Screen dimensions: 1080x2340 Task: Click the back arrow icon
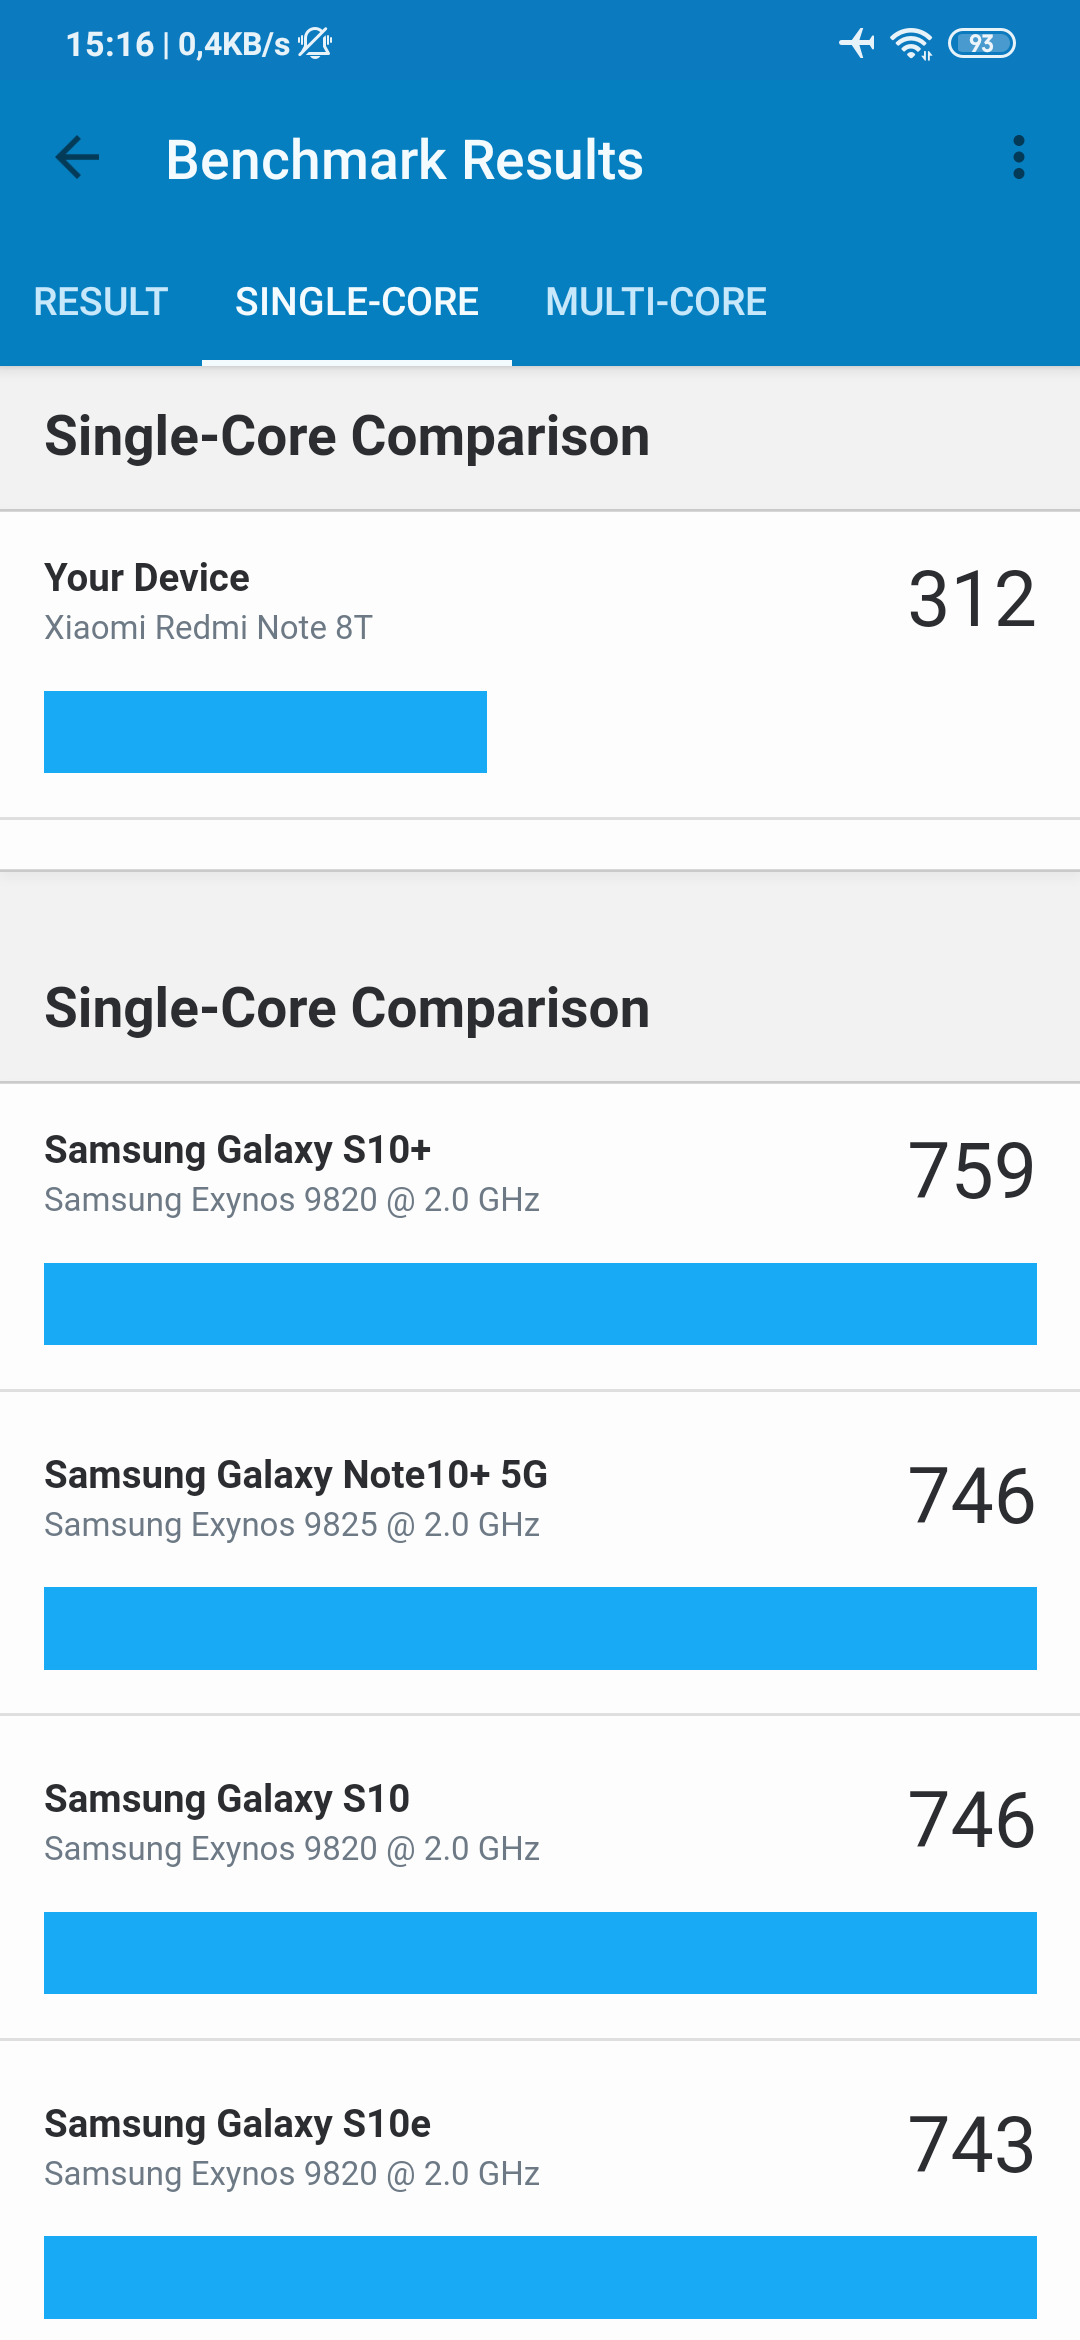click(x=76, y=158)
